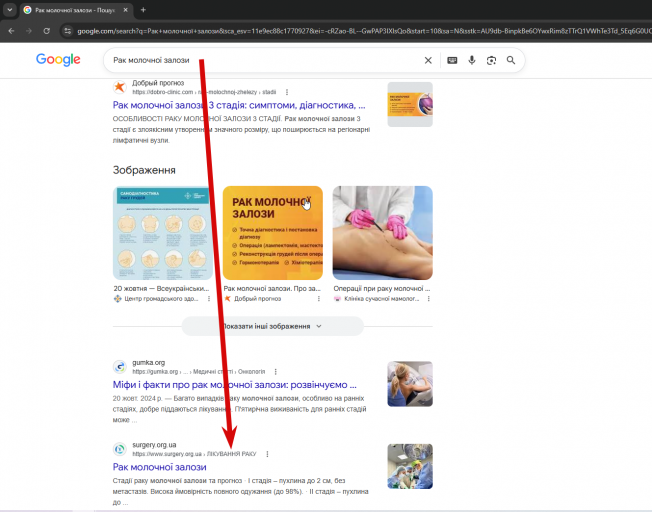Open the Добрый прогноз result thumbnail image

tap(410, 104)
